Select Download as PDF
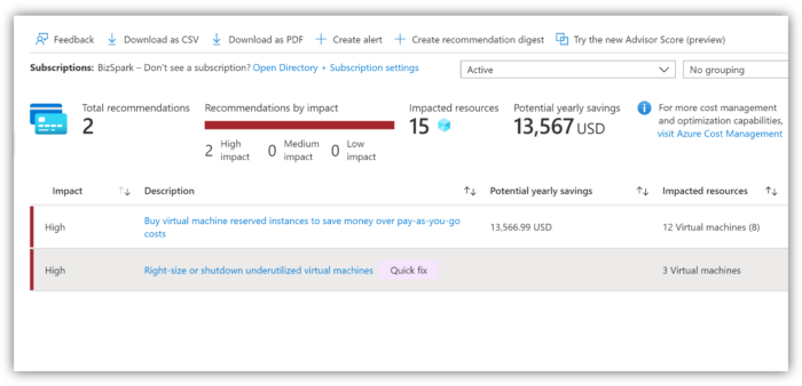The height and width of the screenshot is (386, 802). (x=257, y=39)
